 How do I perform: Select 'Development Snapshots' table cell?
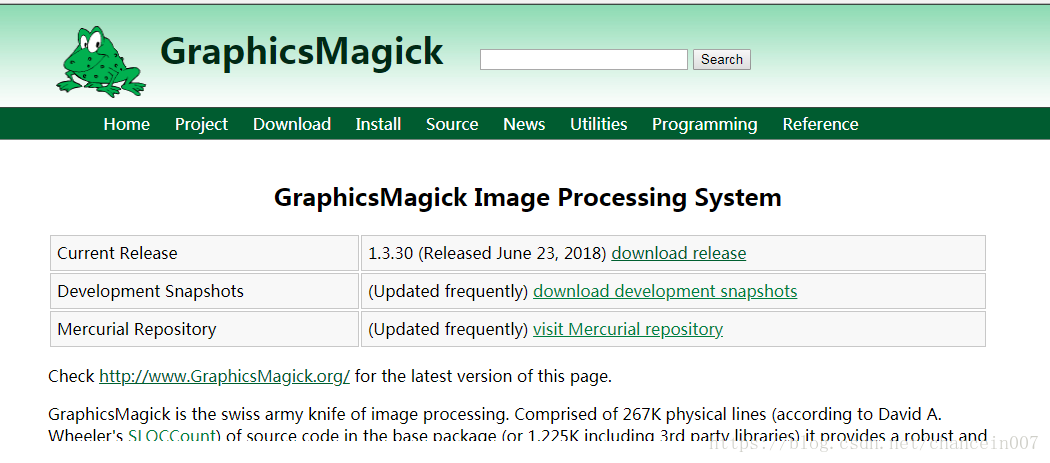(204, 291)
